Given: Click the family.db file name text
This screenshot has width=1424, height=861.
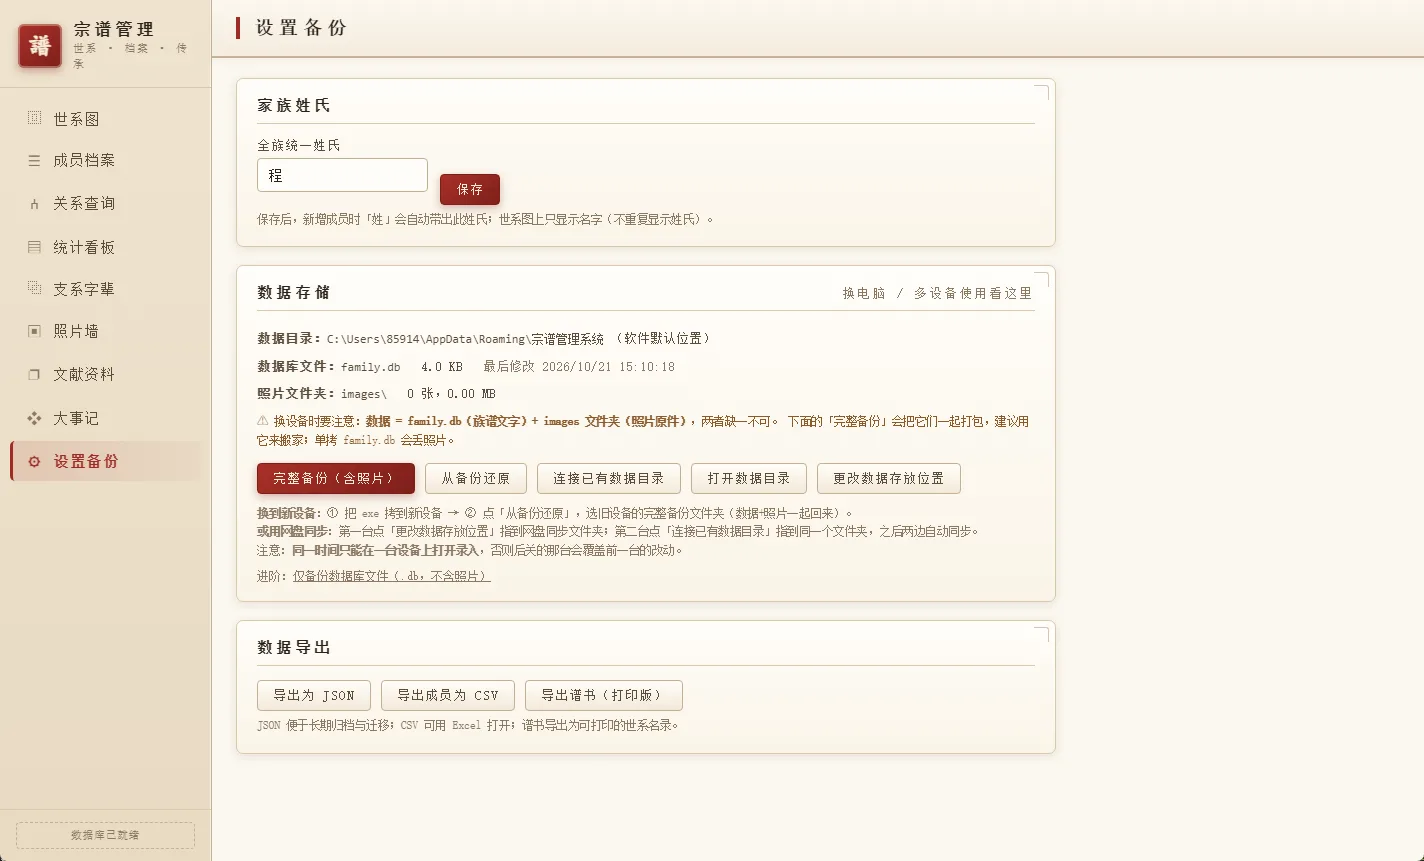Looking at the screenshot, I should [x=371, y=367].
